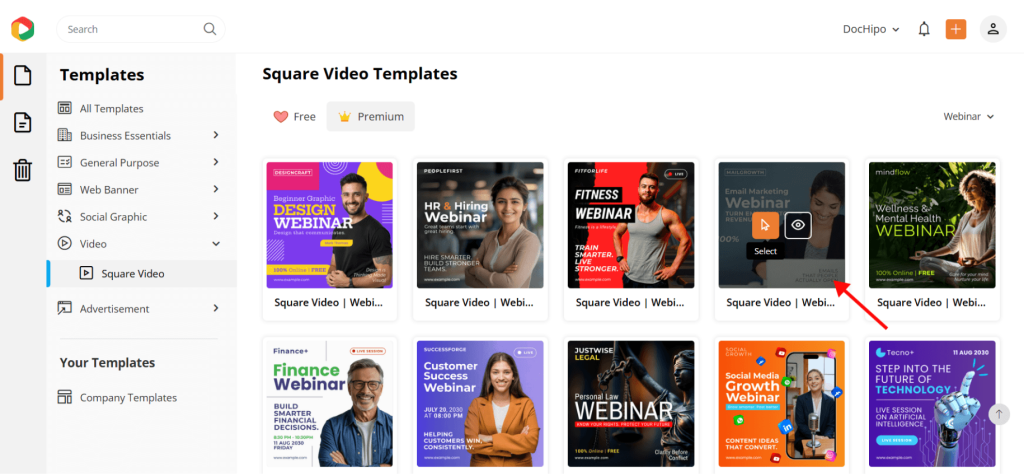Image resolution: width=1024 pixels, height=476 pixels.
Task: Switch to the Free templates tab
Action: click(x=294, y=117)
